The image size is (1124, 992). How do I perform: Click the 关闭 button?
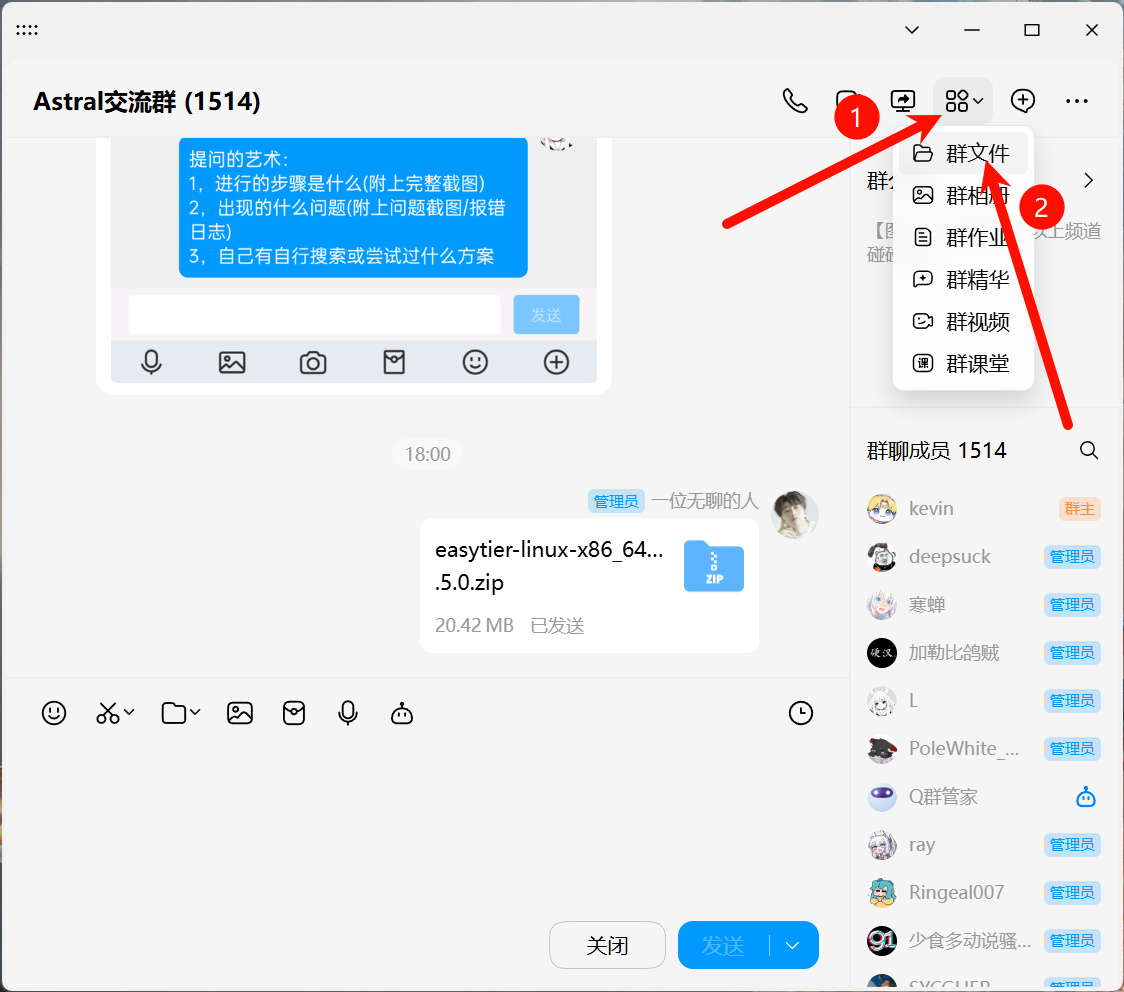[607, 944]
